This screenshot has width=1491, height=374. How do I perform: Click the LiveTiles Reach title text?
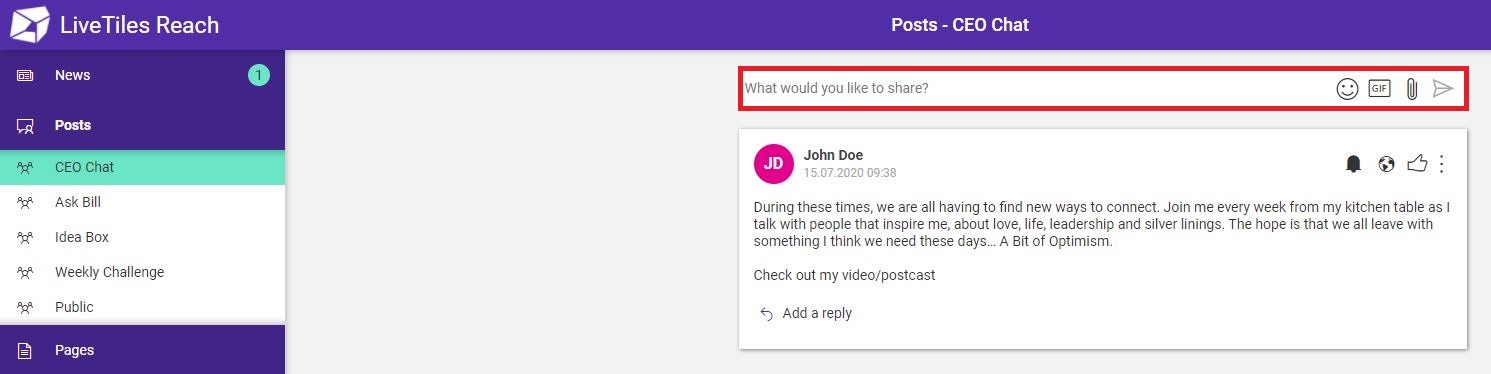pos(139,26)
